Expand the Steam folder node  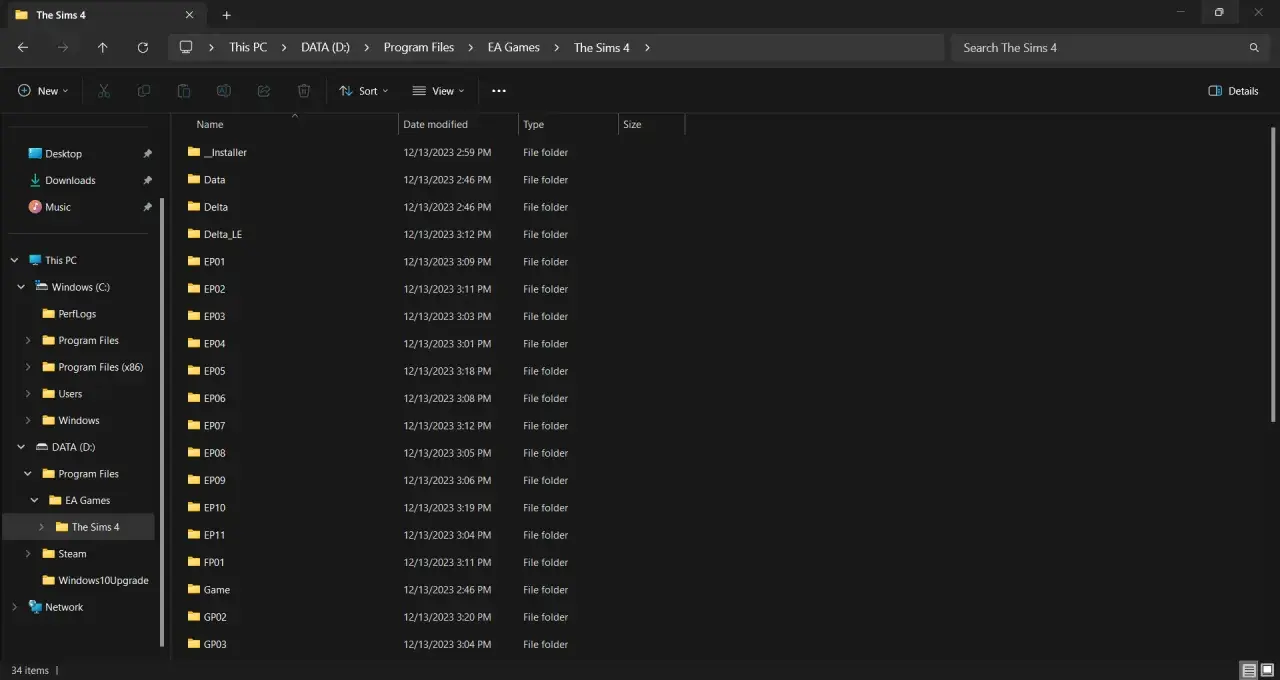[28, 554]
